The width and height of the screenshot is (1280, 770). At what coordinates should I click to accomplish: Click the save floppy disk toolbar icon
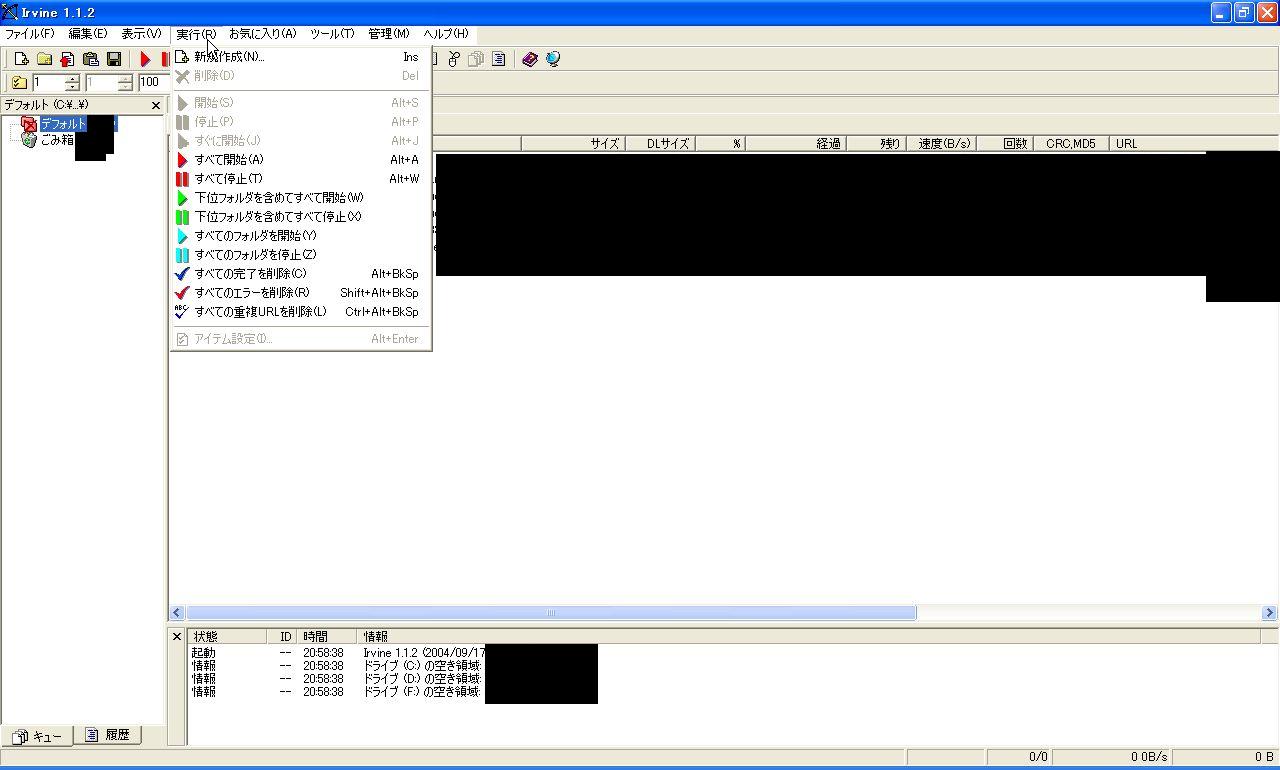113,60
